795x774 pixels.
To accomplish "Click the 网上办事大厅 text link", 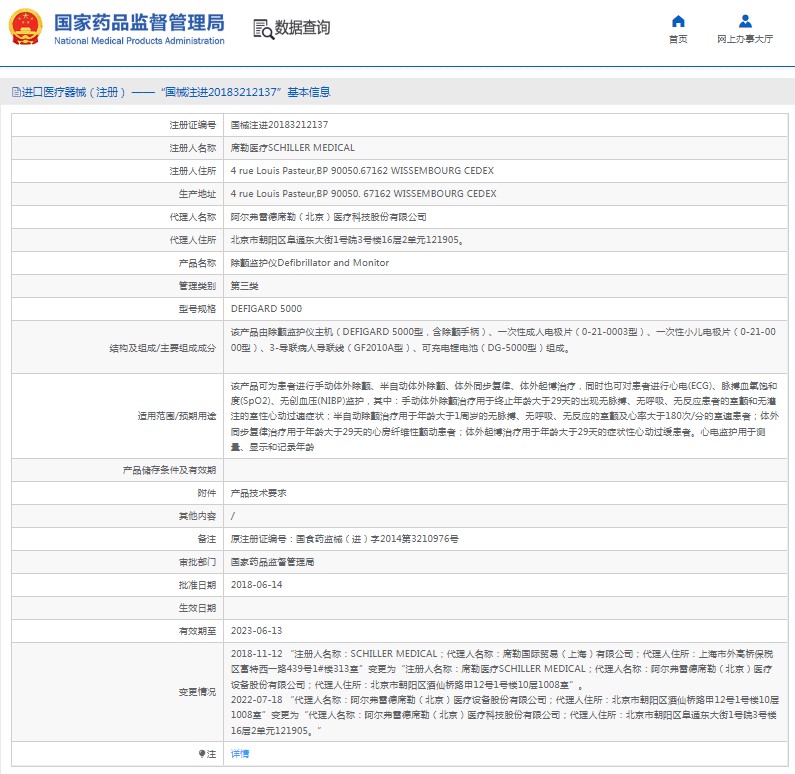I will click(x=745, y=39).
